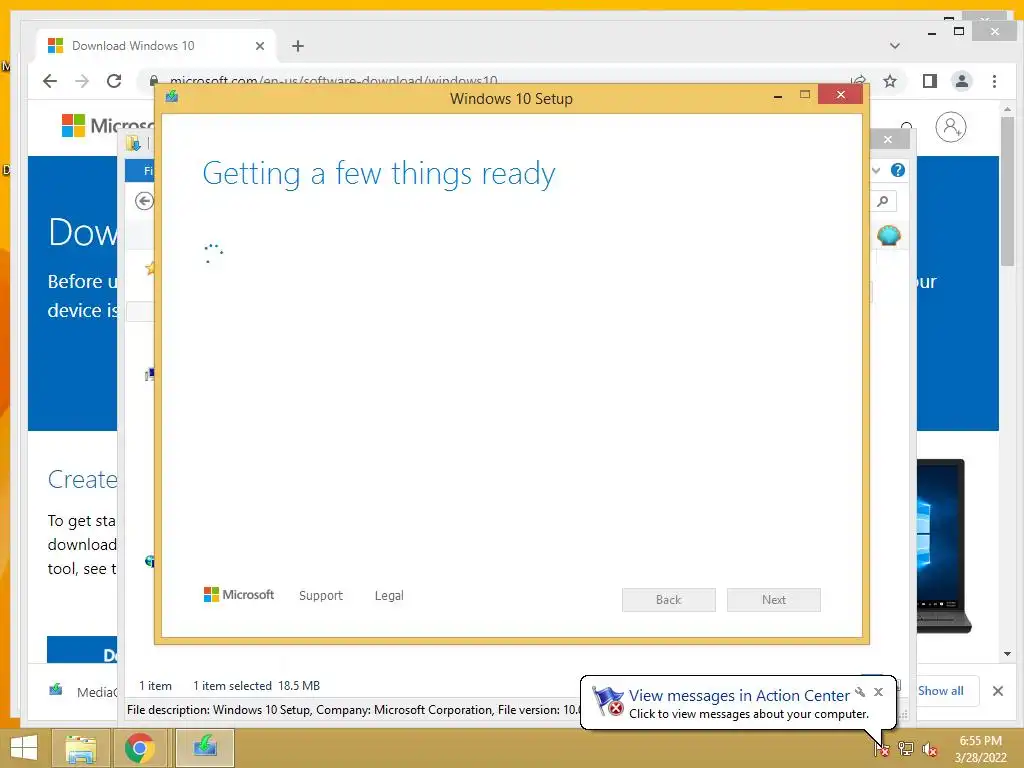The width and height of the screenshot is (1024, 768).
Task: Click the wrench icon in notification balloon
Action: (860, 692)
